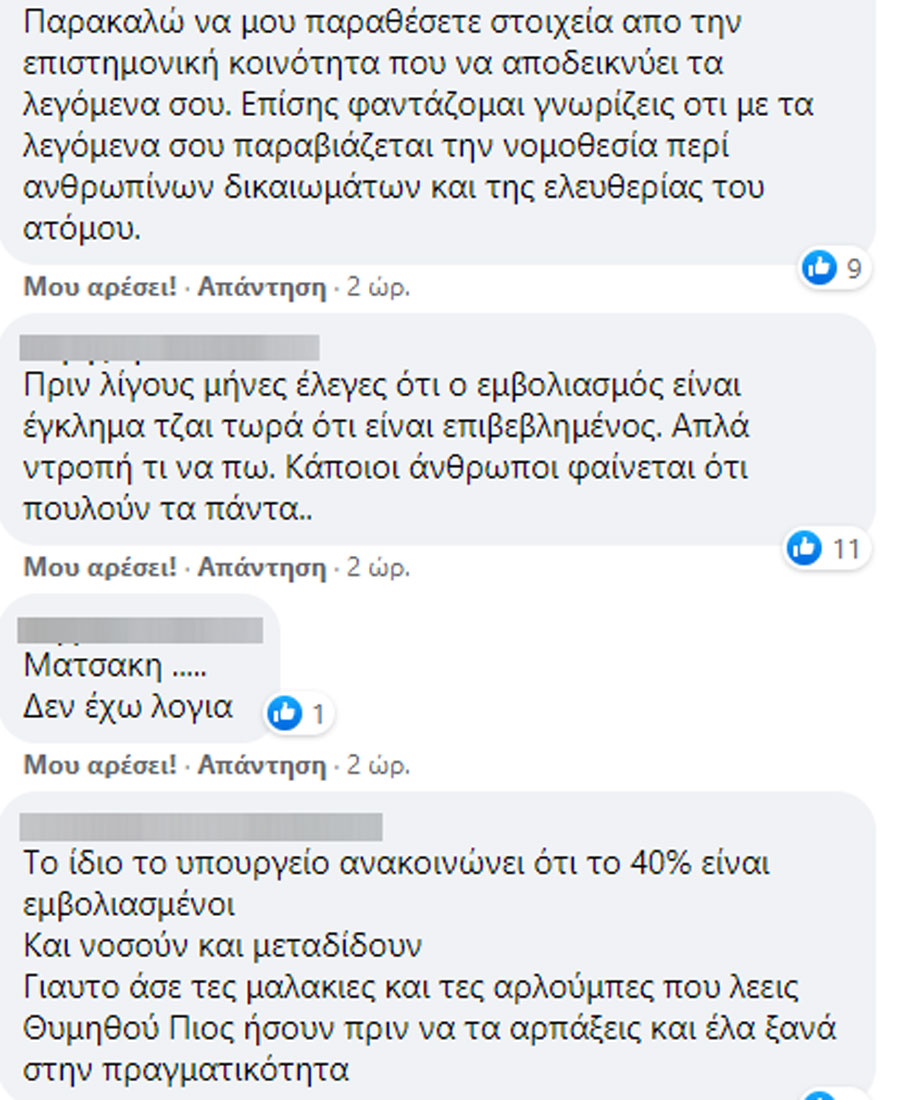Click the thumbs-up icon showing 9 reactions
Screen dimensions: 900x1100
pos(819,267)
